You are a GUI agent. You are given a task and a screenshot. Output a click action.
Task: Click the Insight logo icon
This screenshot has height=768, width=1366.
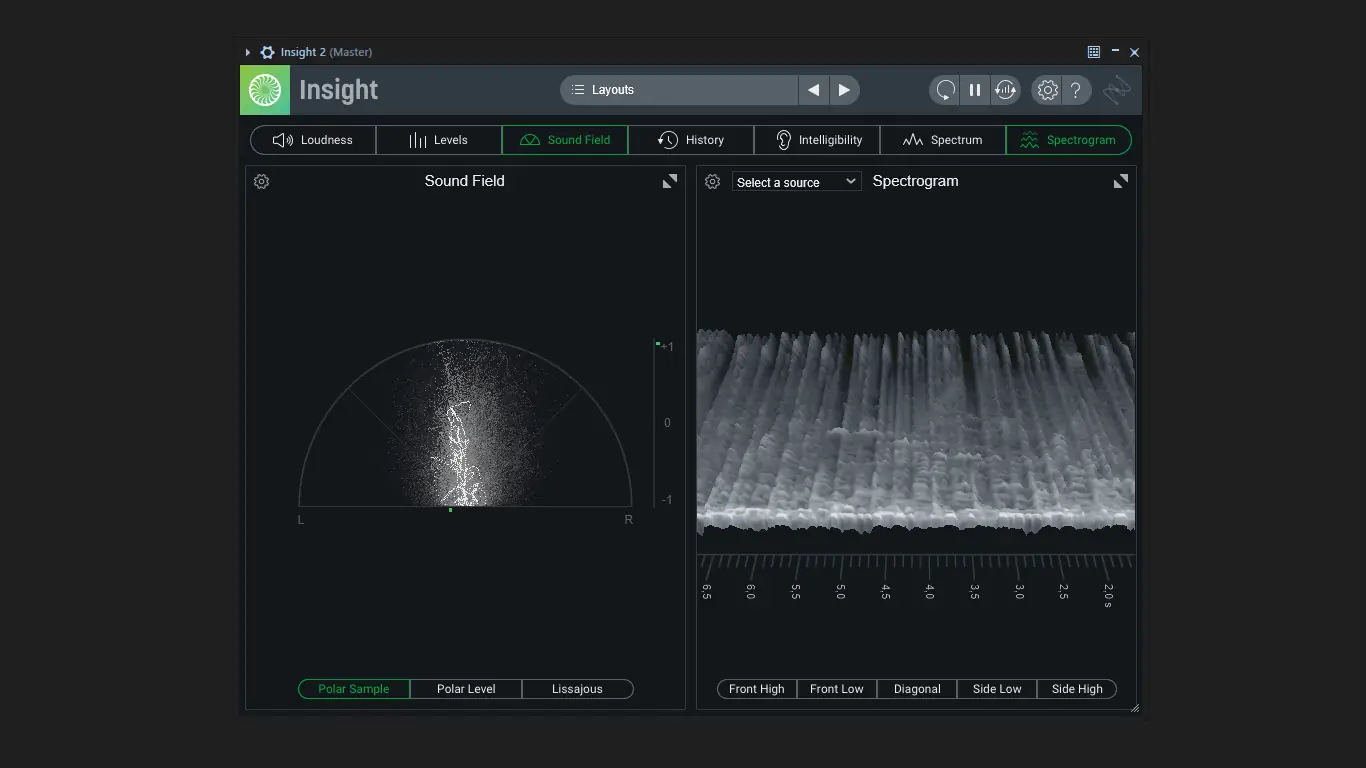[x=265, y=90]
